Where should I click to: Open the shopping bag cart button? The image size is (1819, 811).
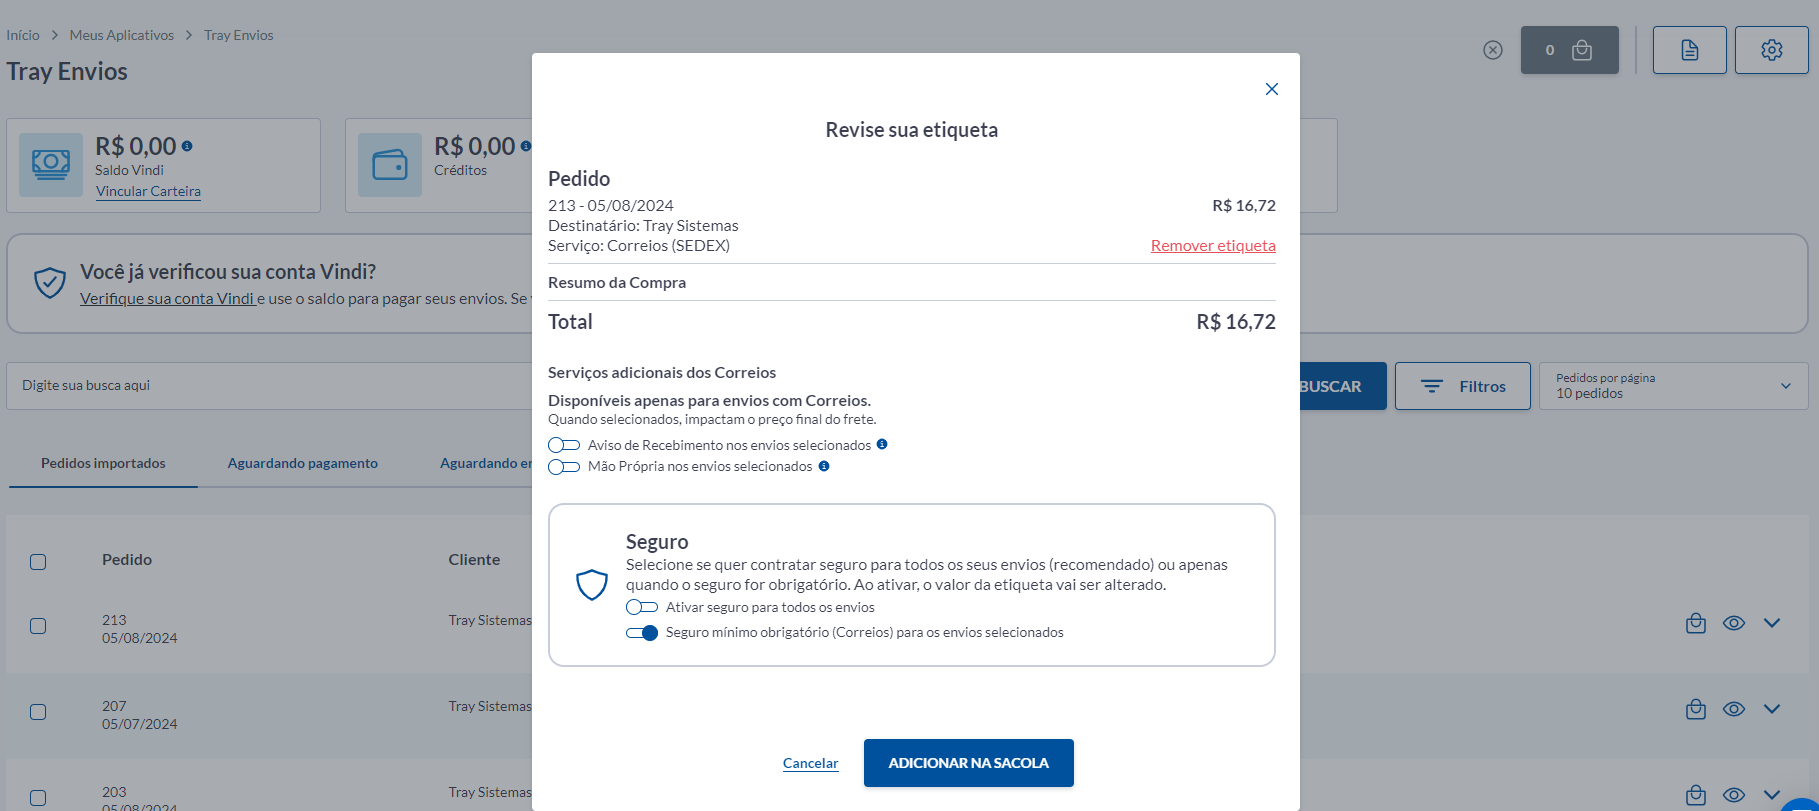(x=1569, y=50)
